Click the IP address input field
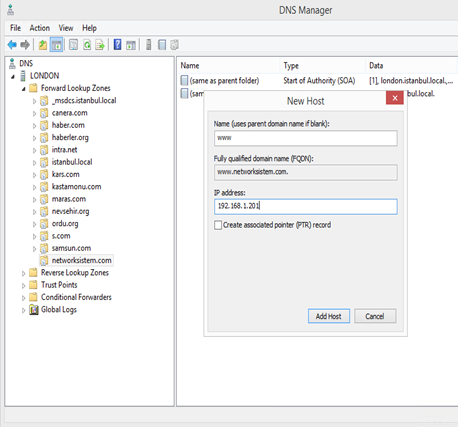Image resolution: width=458 pixels, height=427 pixels. point(306,206)
